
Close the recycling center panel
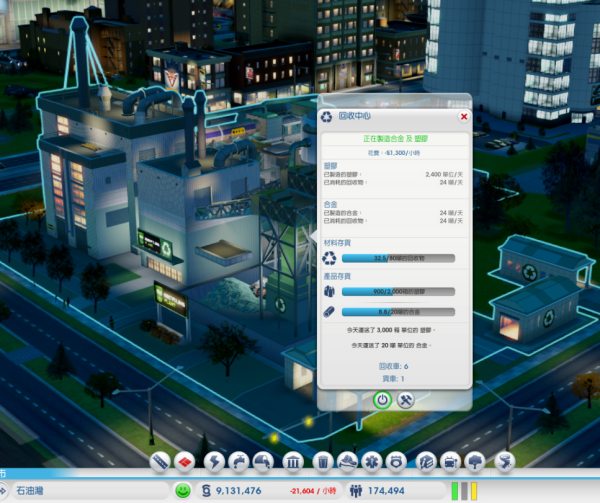tap(464, 116)
